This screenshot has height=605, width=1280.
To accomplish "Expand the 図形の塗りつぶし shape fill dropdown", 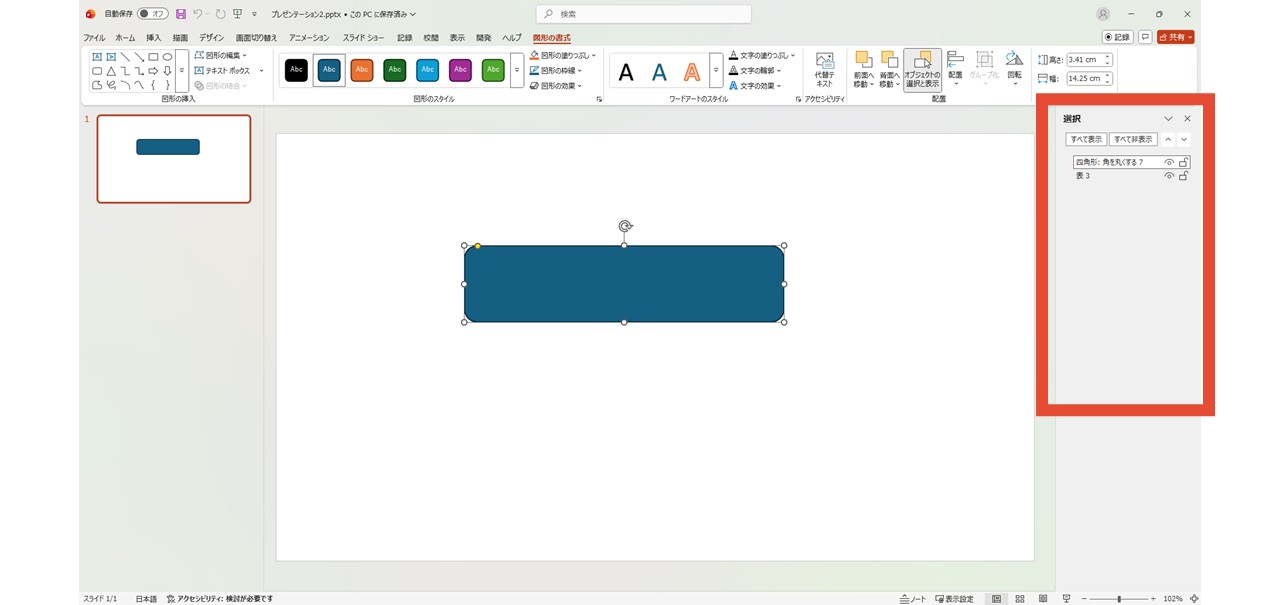I will coord(594,56).
